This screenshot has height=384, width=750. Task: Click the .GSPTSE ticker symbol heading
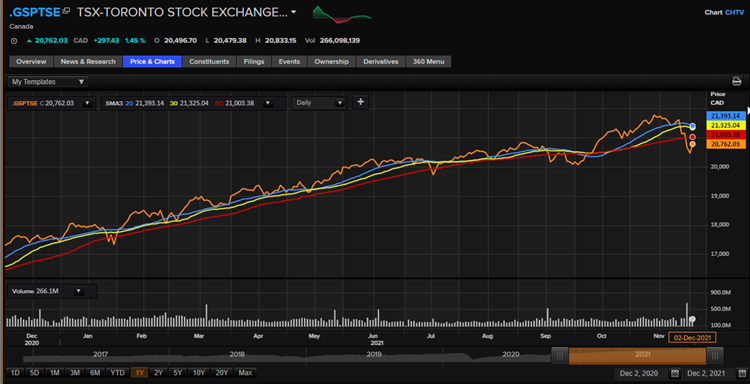tap(35, 12)
